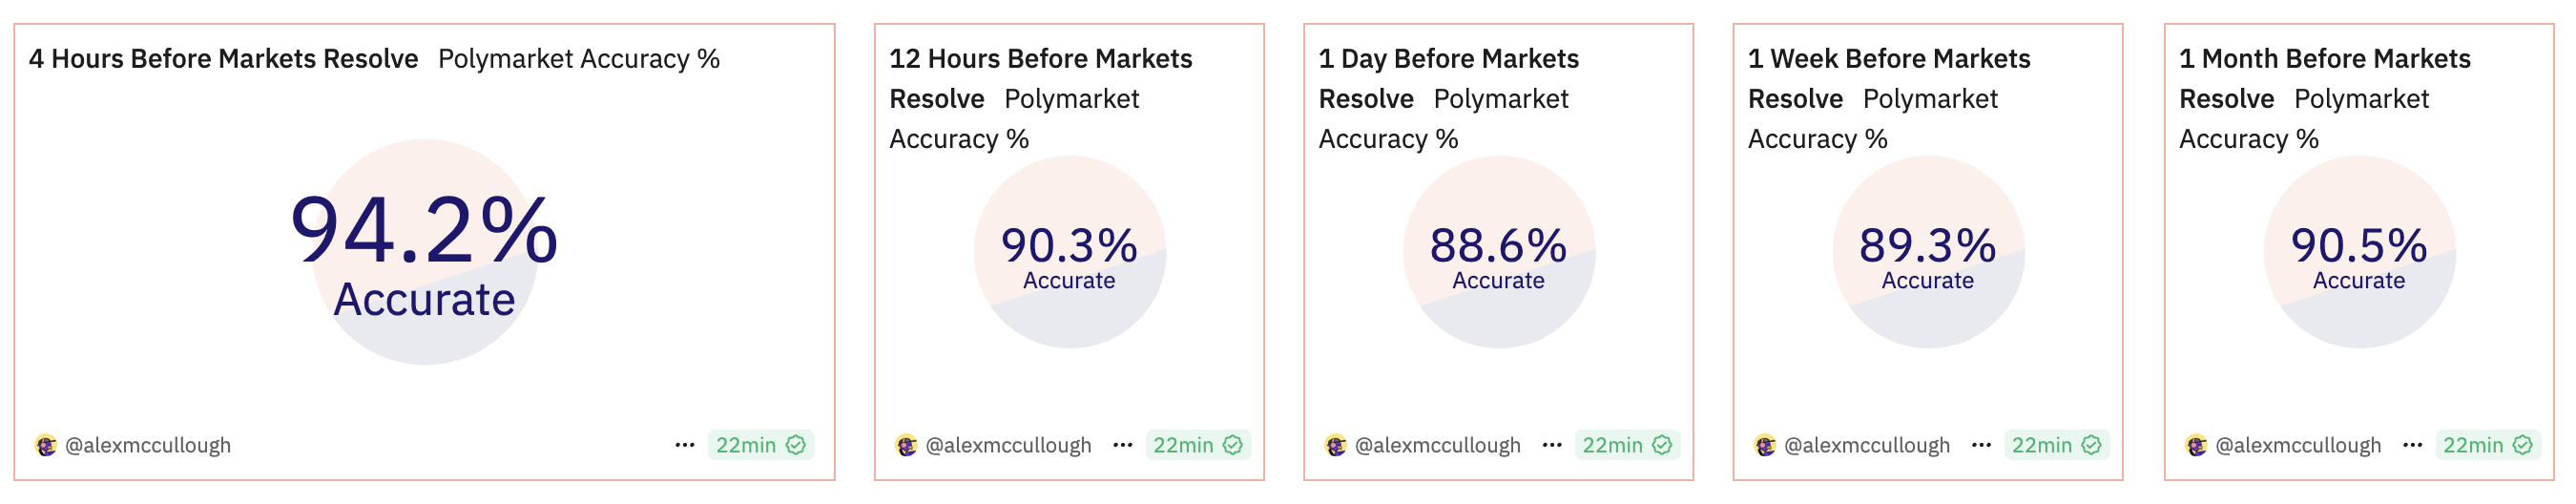Open the three-dot menu on the 1 Day card
The image size is (2576, 504).
point(1552,445)
